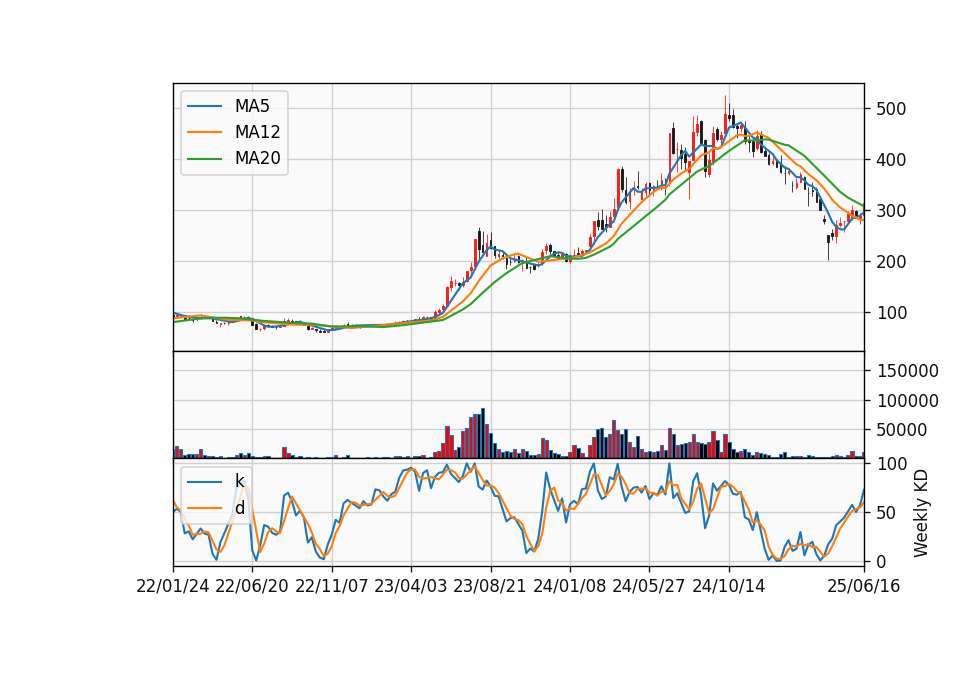Click the 24/05/27 date tick label
The width and height of the screenshot is (960, 690).
tap(649, 586)
